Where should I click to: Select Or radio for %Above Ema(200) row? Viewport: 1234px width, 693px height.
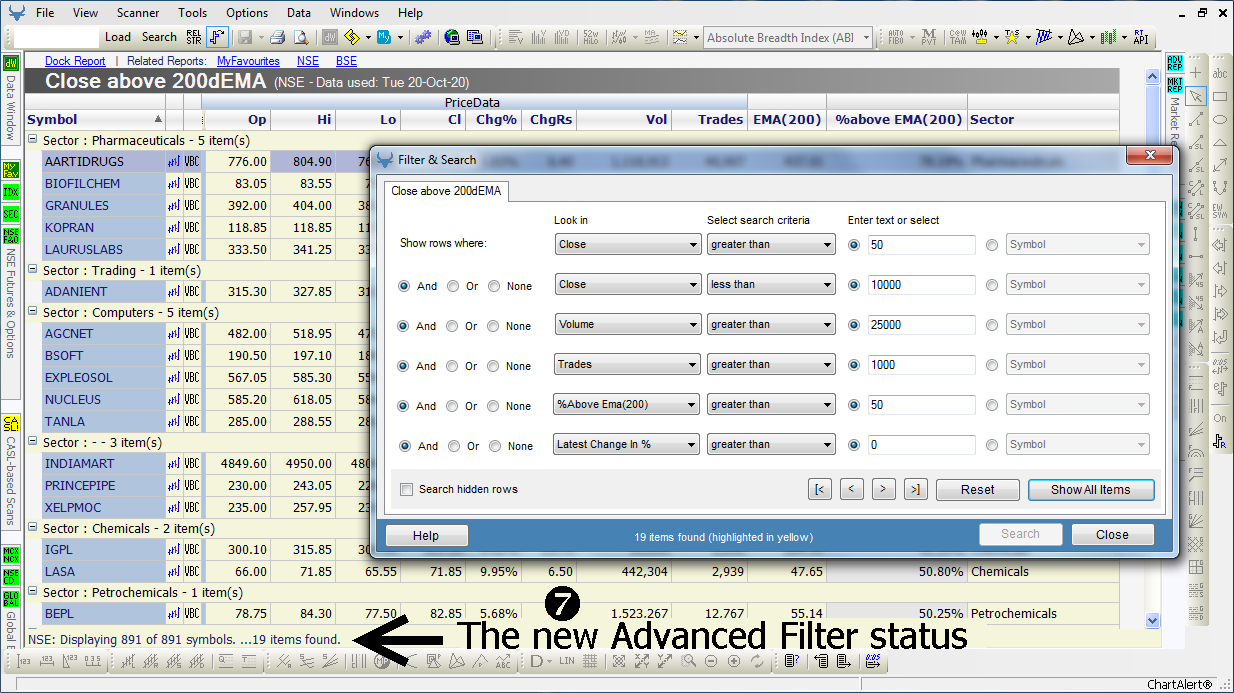pos(453,406)
